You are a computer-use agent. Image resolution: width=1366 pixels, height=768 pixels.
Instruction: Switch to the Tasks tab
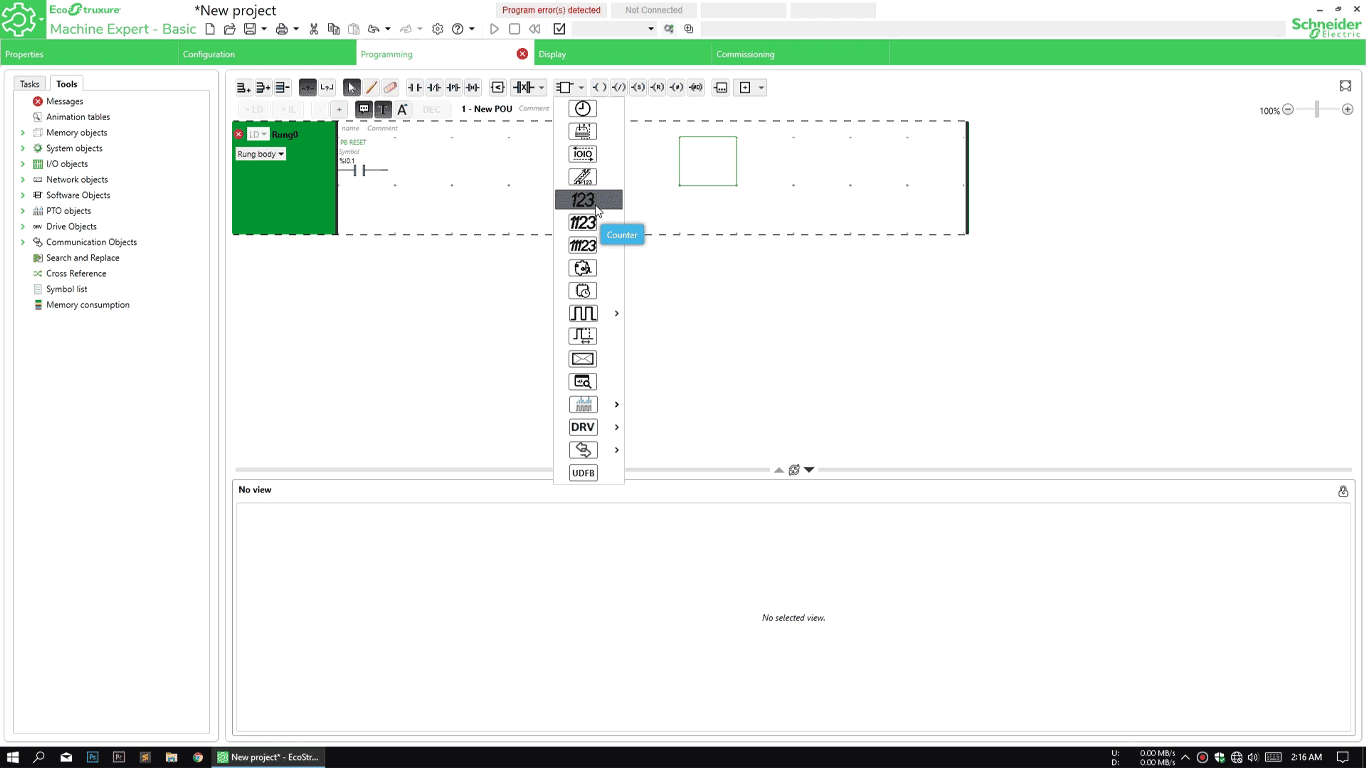click(29, 84)
